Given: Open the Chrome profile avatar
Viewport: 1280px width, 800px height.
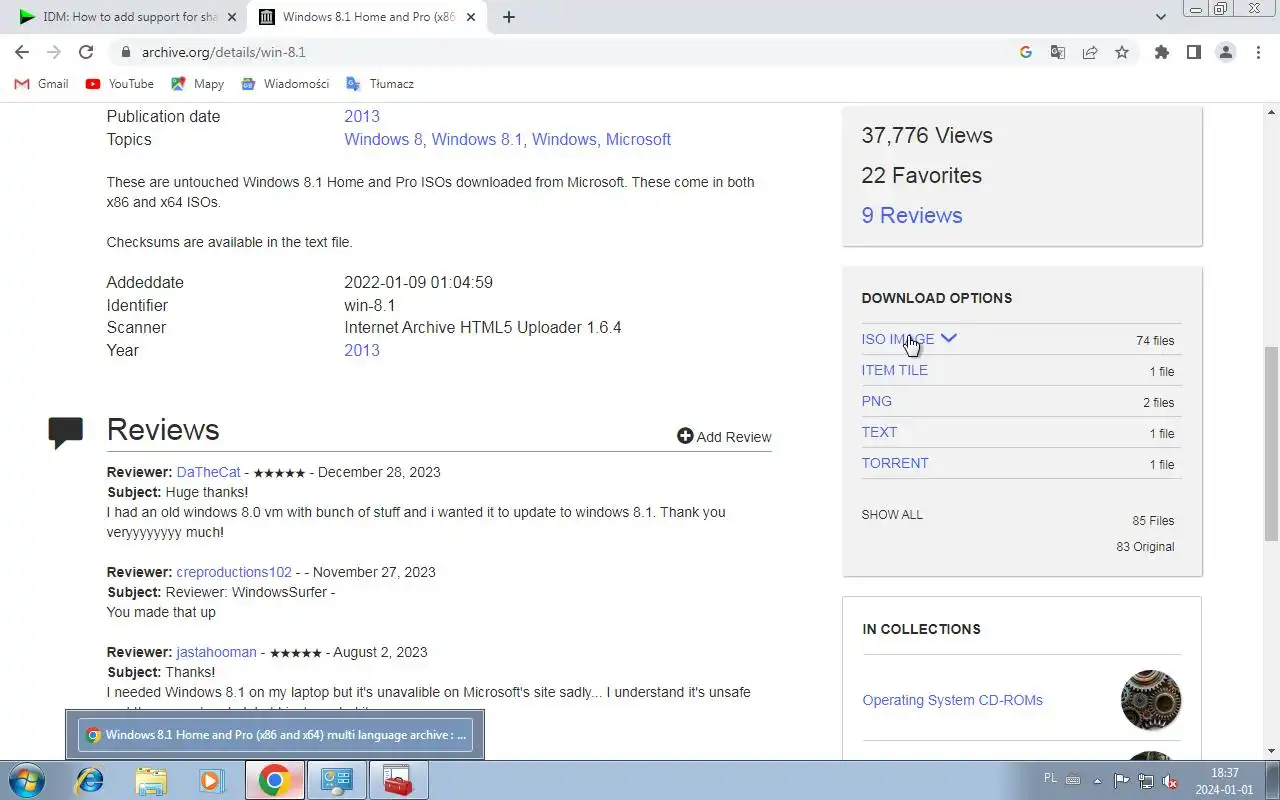Looking at the screenshot, I should point(1226,52).
